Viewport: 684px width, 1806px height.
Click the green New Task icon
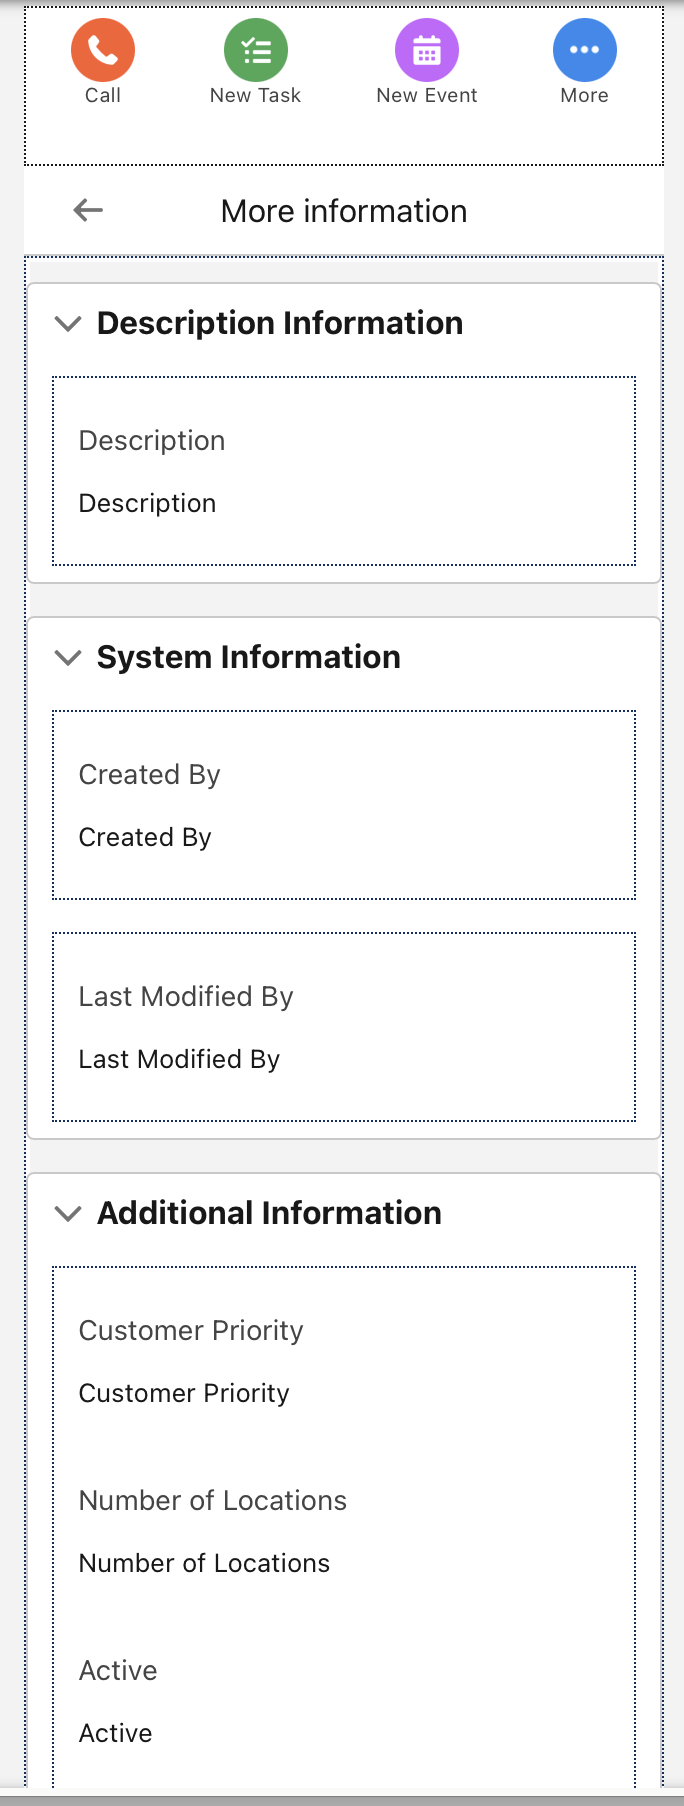[255, 50]
